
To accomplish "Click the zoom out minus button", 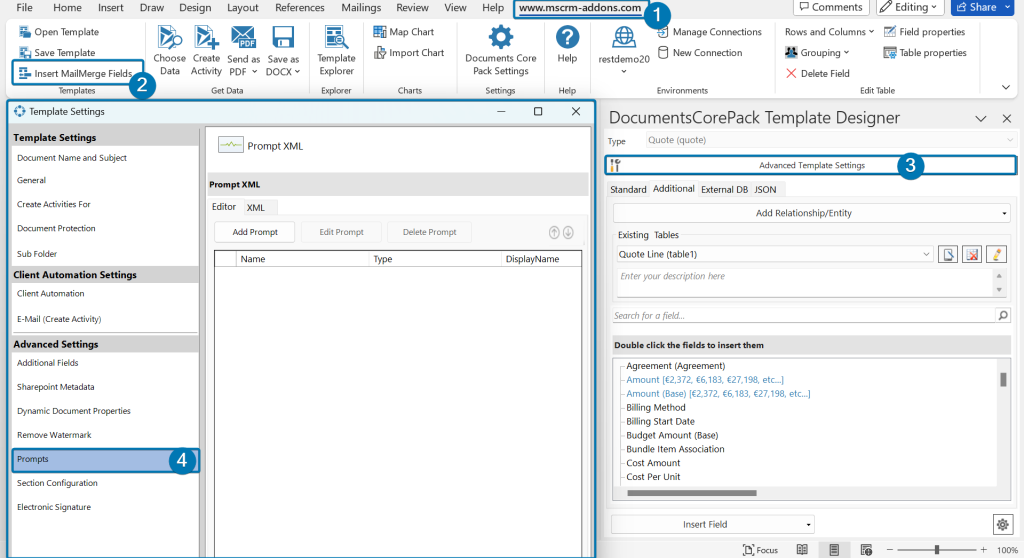I will point(889,550).
